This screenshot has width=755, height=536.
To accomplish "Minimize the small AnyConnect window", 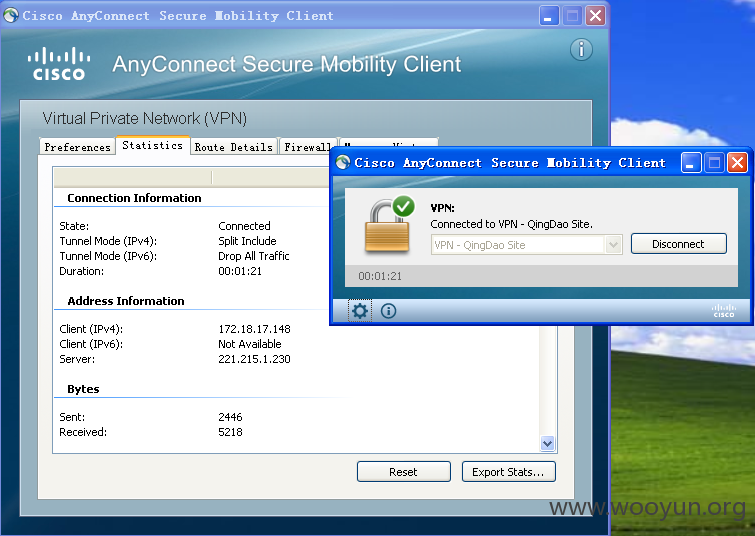I will 690,163.
